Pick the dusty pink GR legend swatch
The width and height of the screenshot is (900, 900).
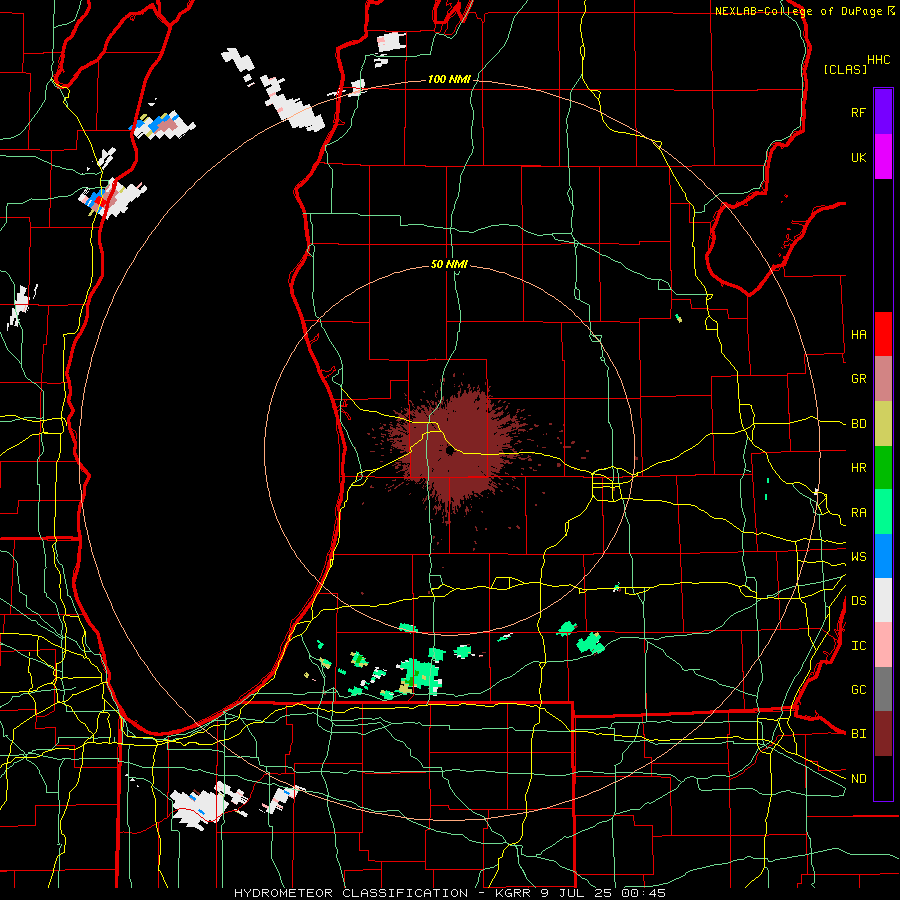(883, 378)
